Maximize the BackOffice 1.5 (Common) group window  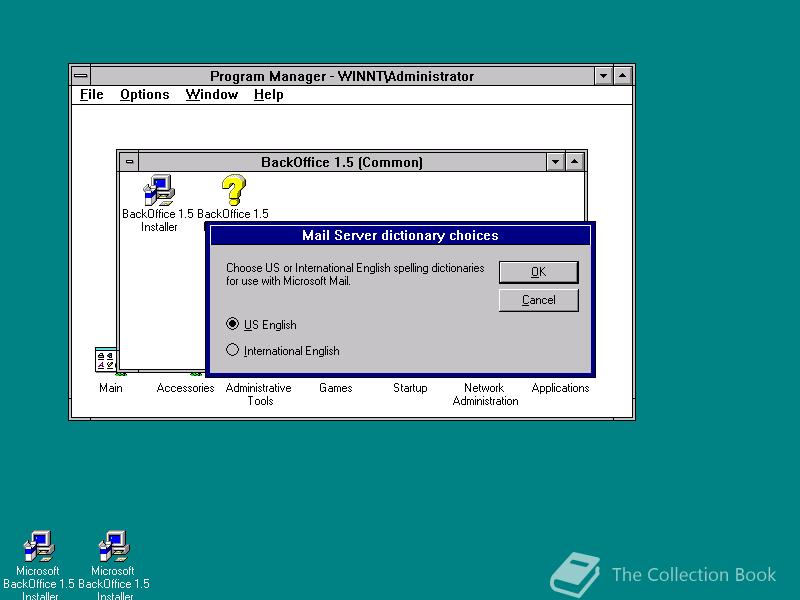574,162
